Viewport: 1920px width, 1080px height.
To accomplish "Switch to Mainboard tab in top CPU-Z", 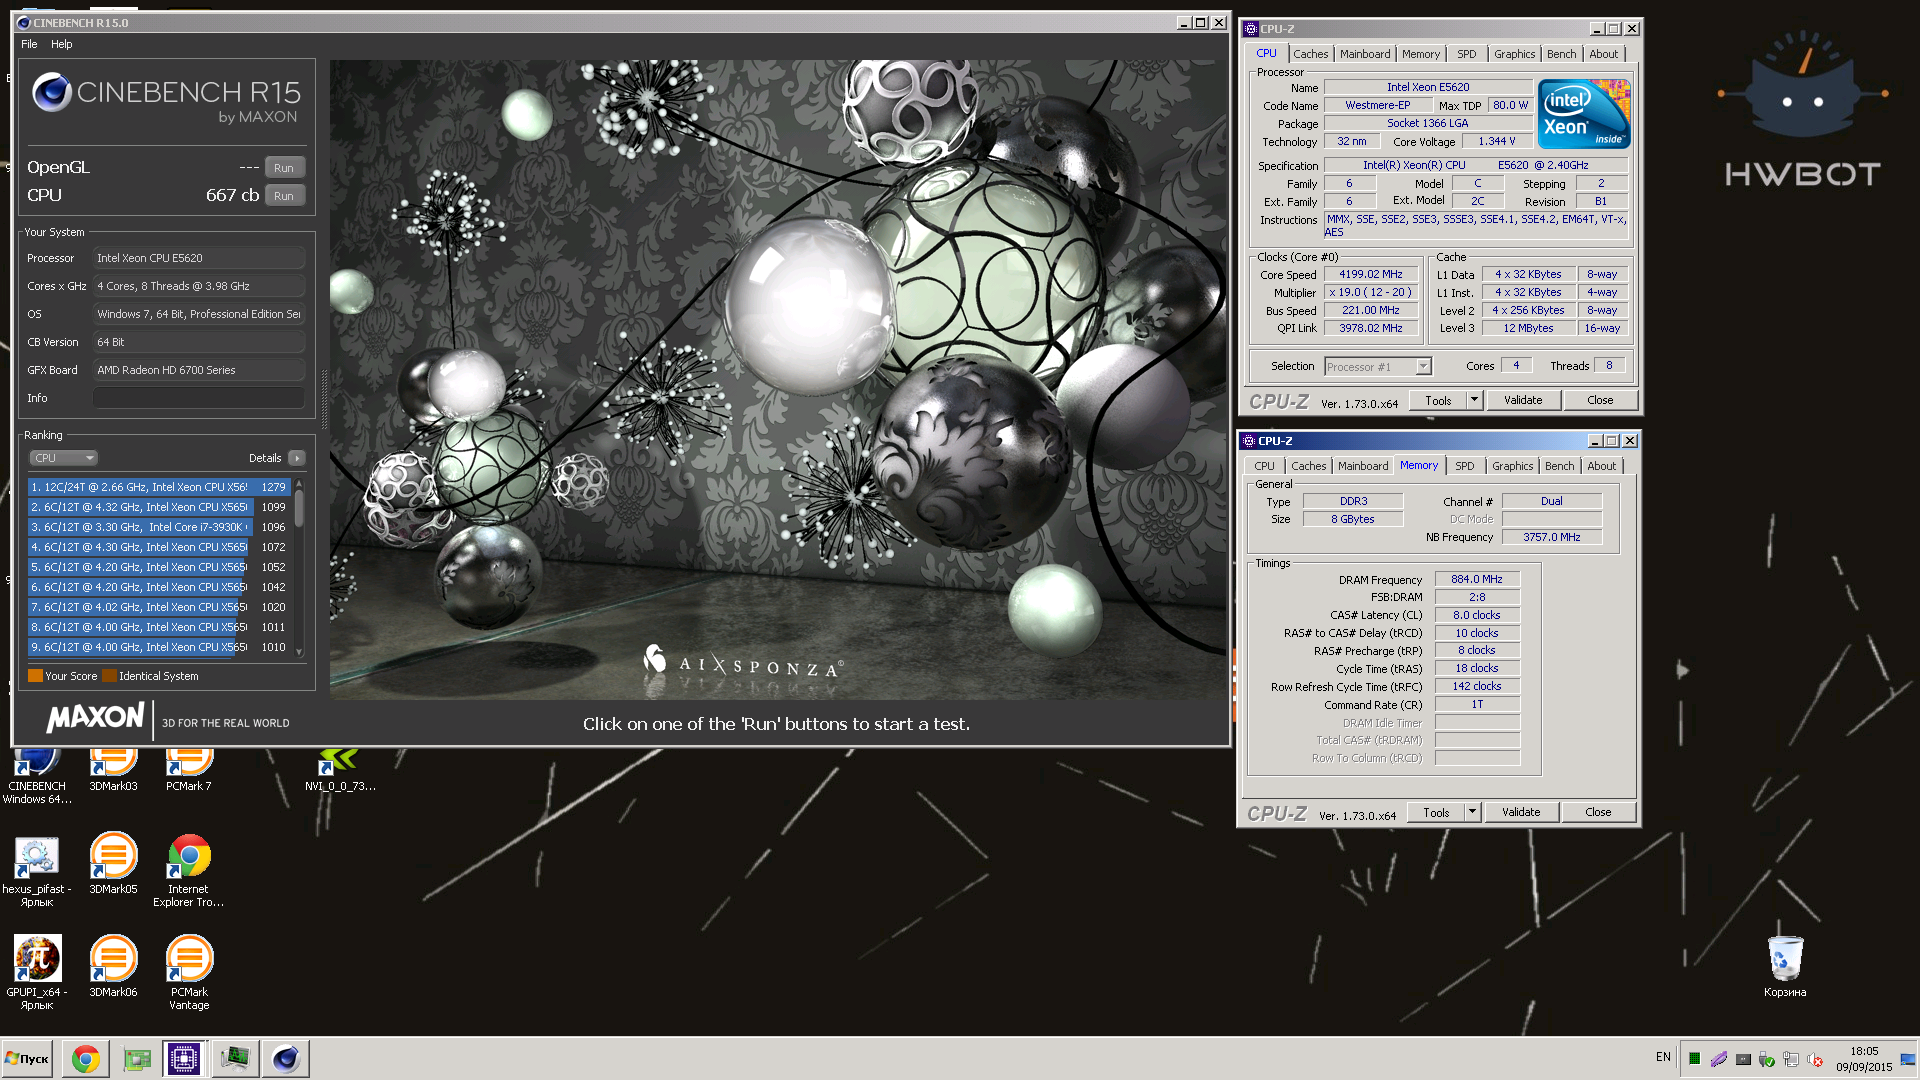I will pos(1365,54).
